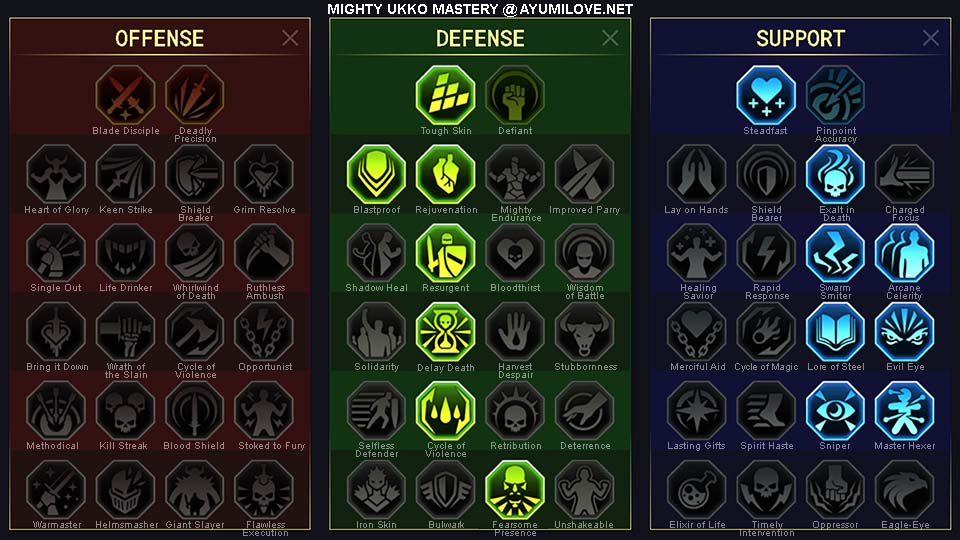
Task: Select the Steadfast mastery icon
Action: (x=766, y=96)
